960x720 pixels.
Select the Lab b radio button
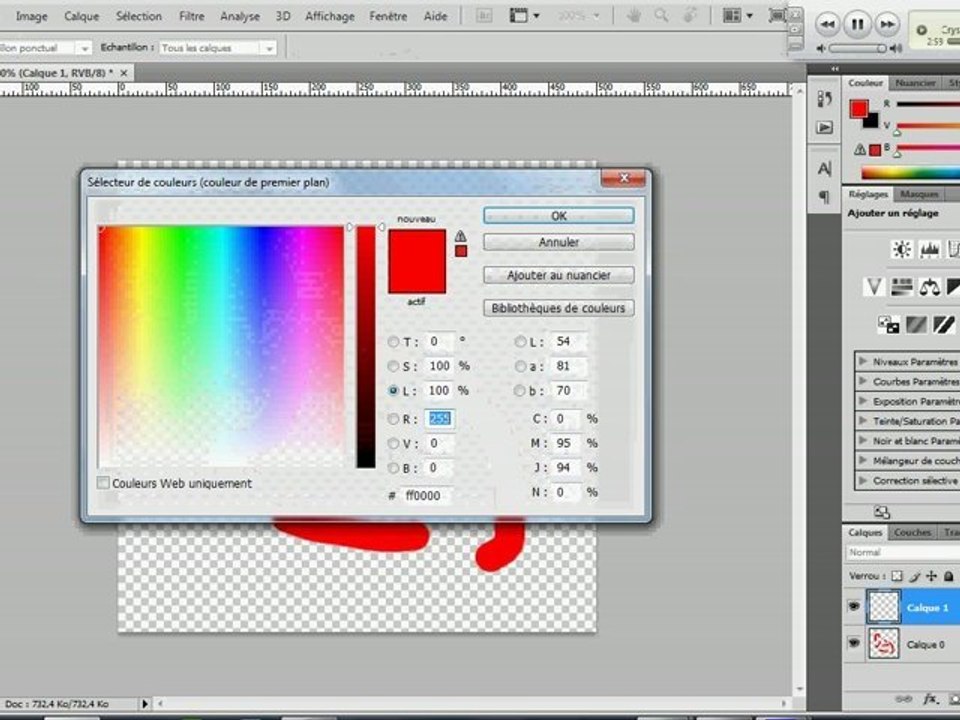point(520,391)
